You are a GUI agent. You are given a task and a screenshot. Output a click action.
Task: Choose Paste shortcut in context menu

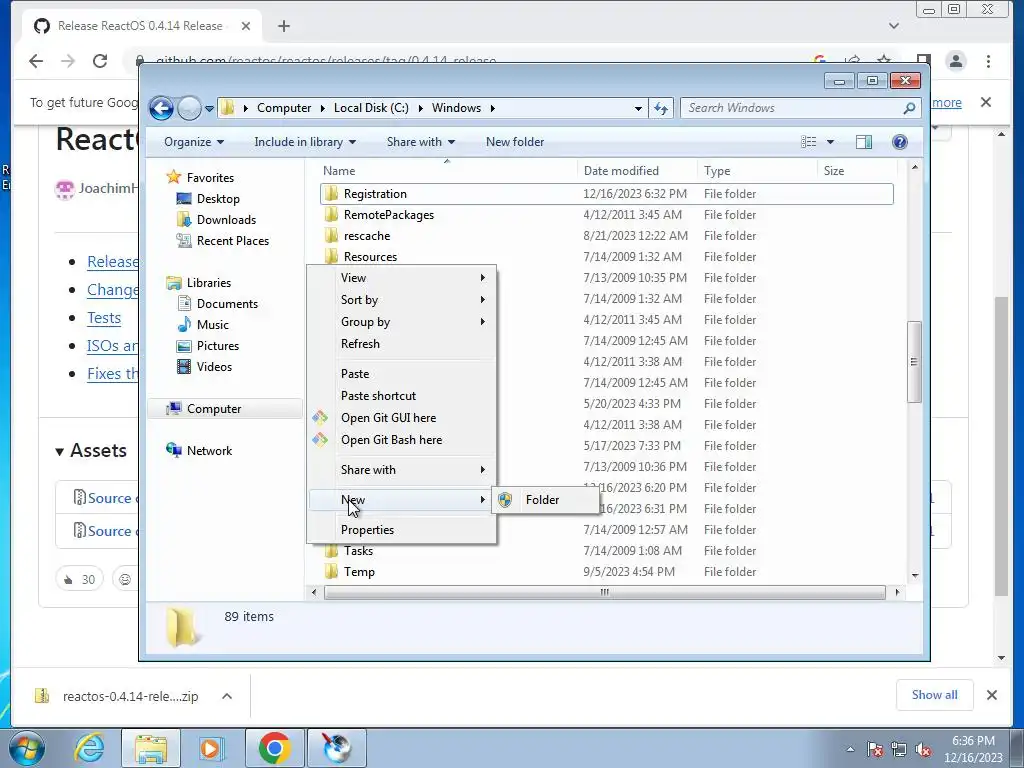tap(402, 396)
